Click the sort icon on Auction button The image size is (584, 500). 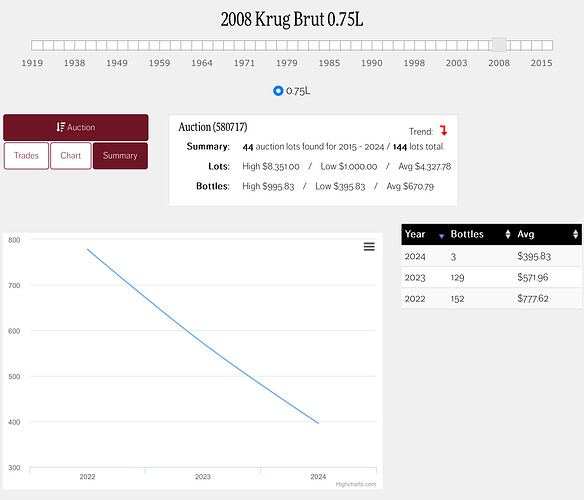coord(61,127)
